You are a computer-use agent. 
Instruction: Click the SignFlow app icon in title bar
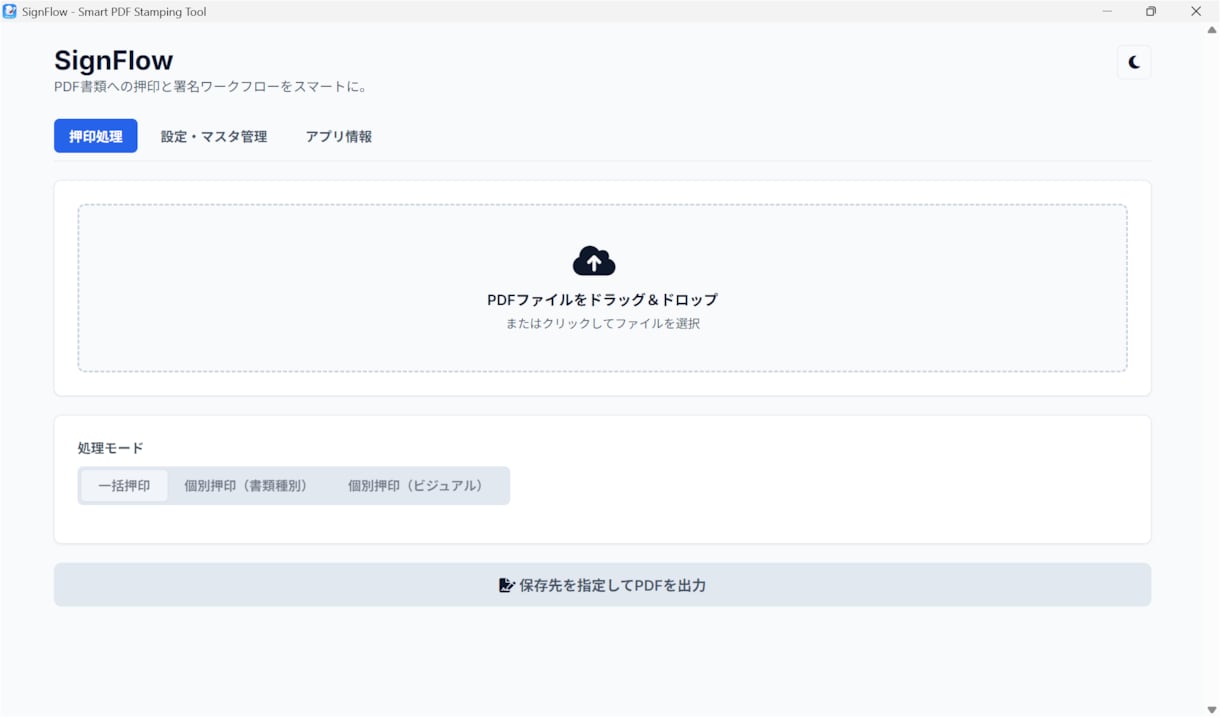tap(10, 11)
